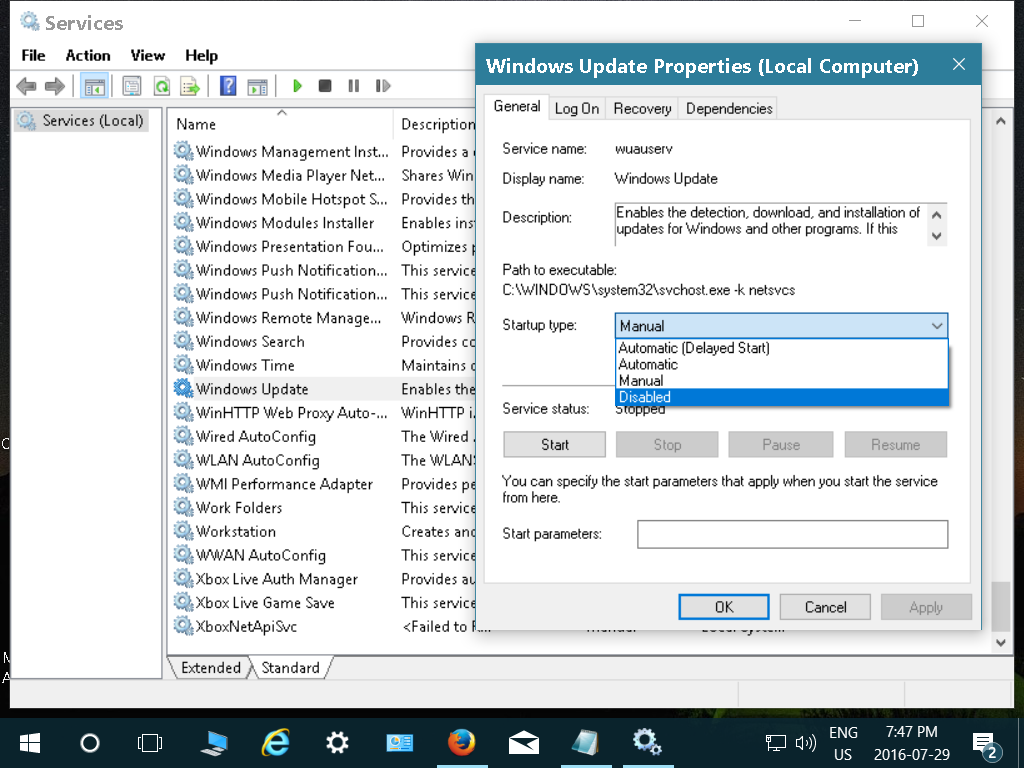Switch to Extended view tab
Screen dimensions: 1024x768
coord(211,667)
